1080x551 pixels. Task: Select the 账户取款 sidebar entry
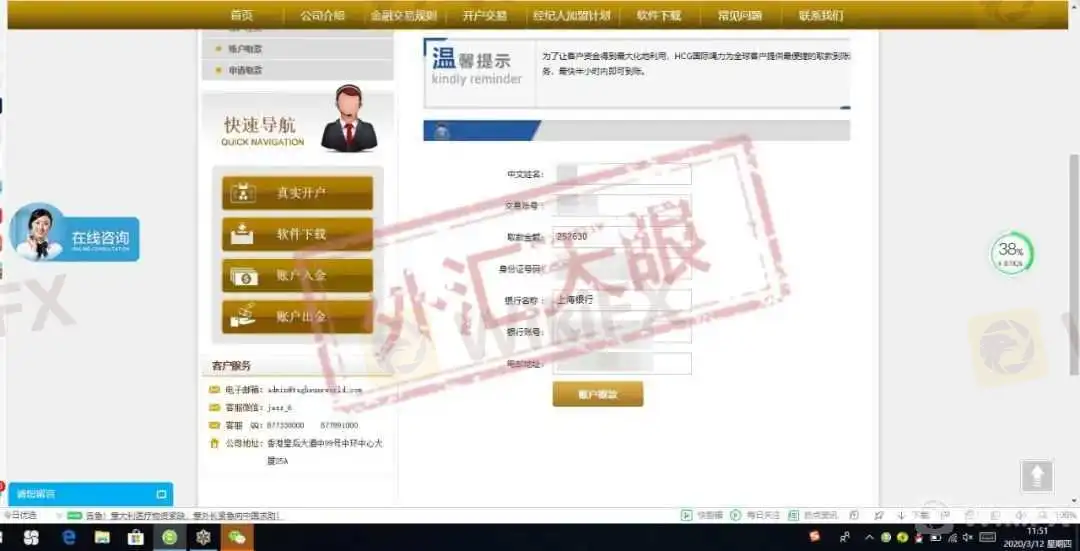(298, 49)
